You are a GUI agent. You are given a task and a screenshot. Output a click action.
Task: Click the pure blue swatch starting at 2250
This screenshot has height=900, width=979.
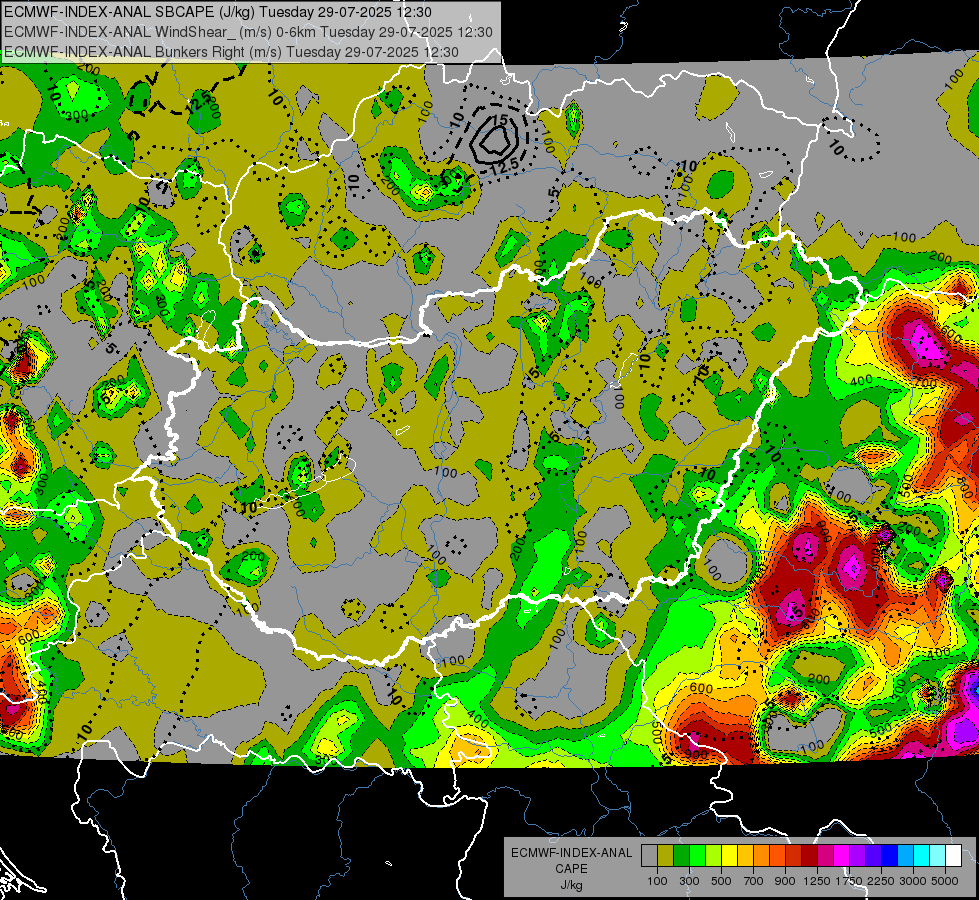890,856
